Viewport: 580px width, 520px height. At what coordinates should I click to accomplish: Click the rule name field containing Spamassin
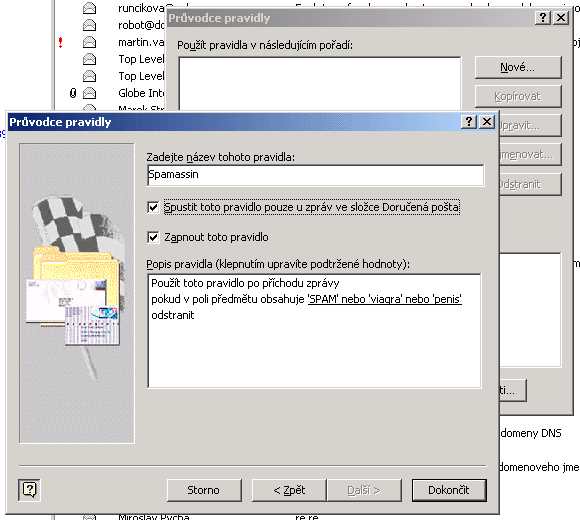click(316, 175)
